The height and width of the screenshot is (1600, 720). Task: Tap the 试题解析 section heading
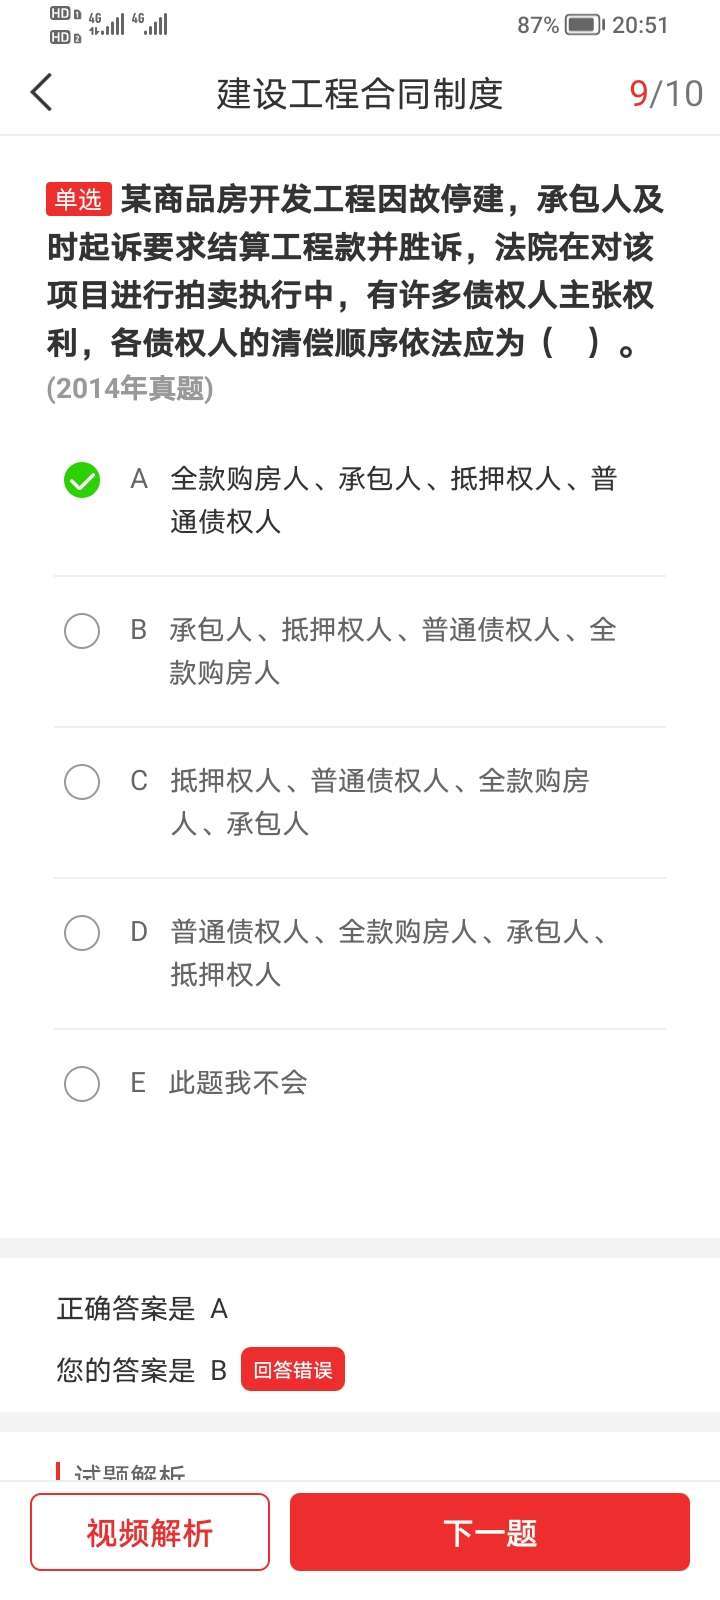coord(130,1473)
